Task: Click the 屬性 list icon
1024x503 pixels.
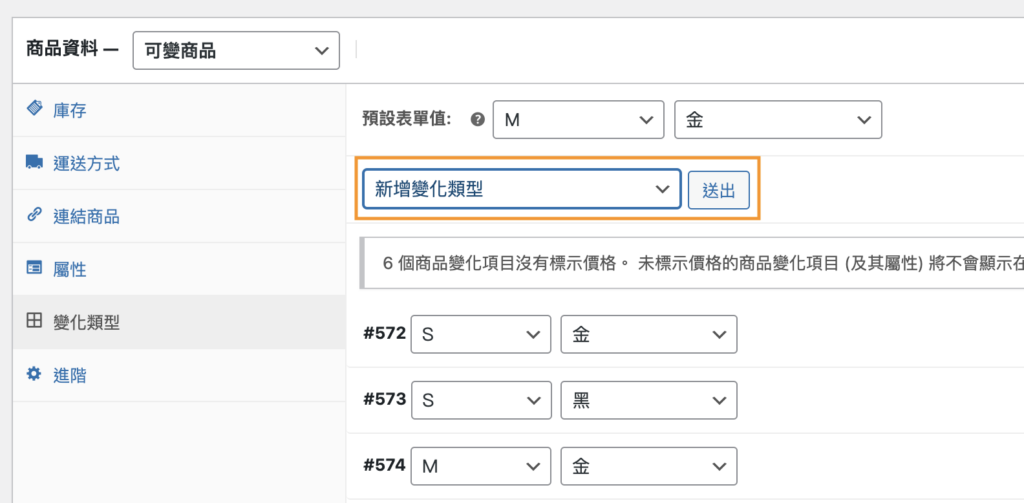Action: tap(34, 268)
